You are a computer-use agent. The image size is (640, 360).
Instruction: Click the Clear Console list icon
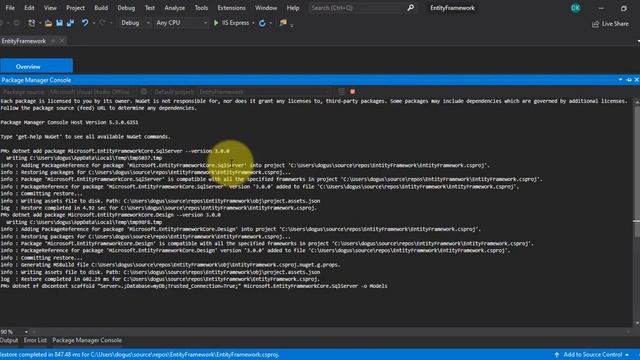(341, 92)
